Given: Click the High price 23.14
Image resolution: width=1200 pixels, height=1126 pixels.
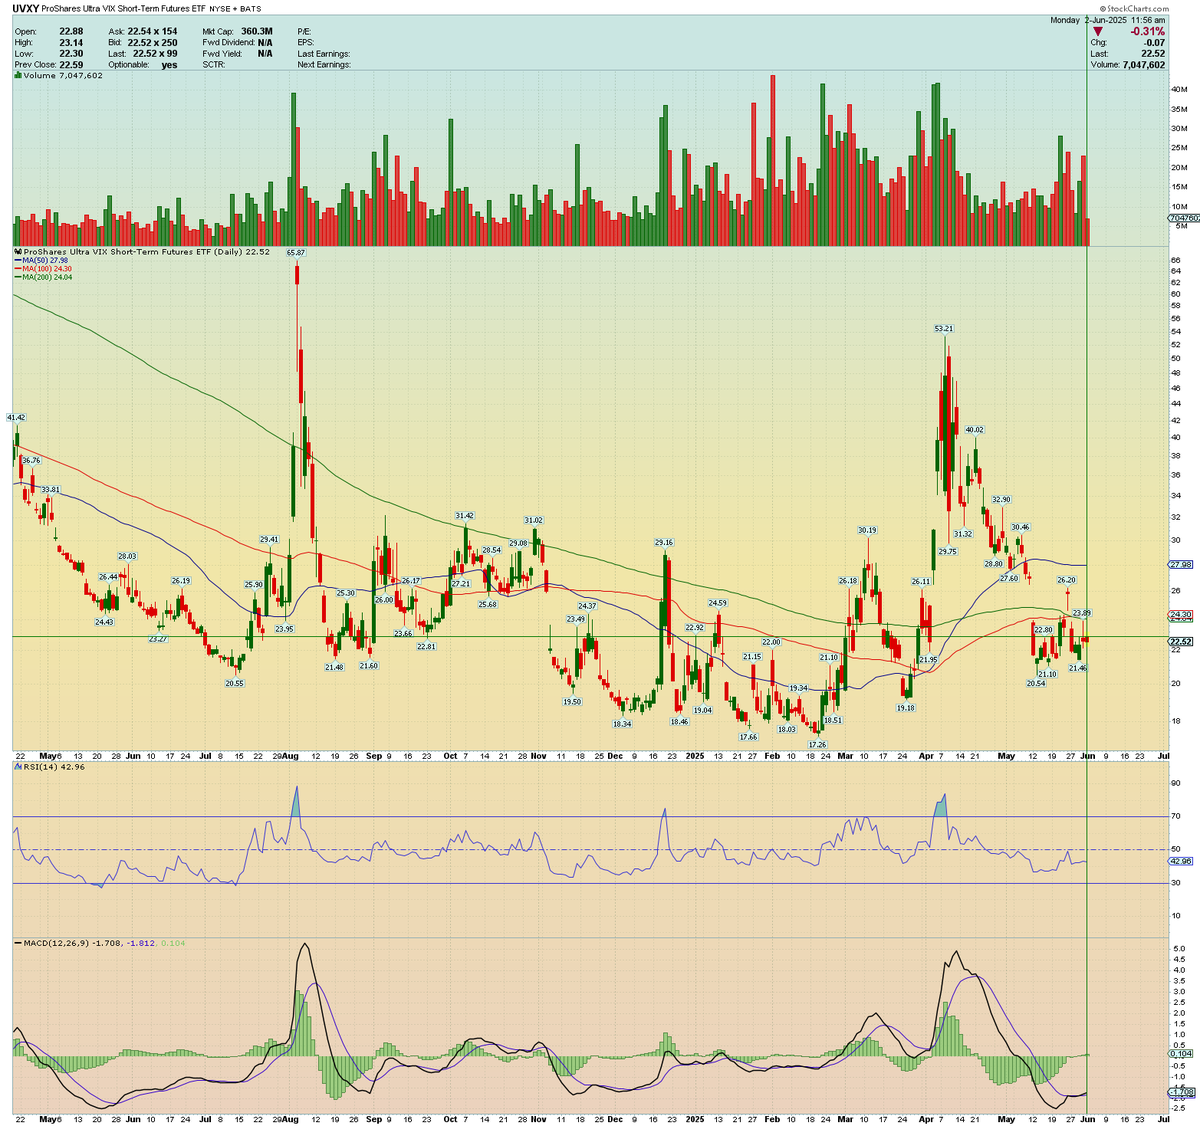Looking at the screenshot, I should pos(71,43).
